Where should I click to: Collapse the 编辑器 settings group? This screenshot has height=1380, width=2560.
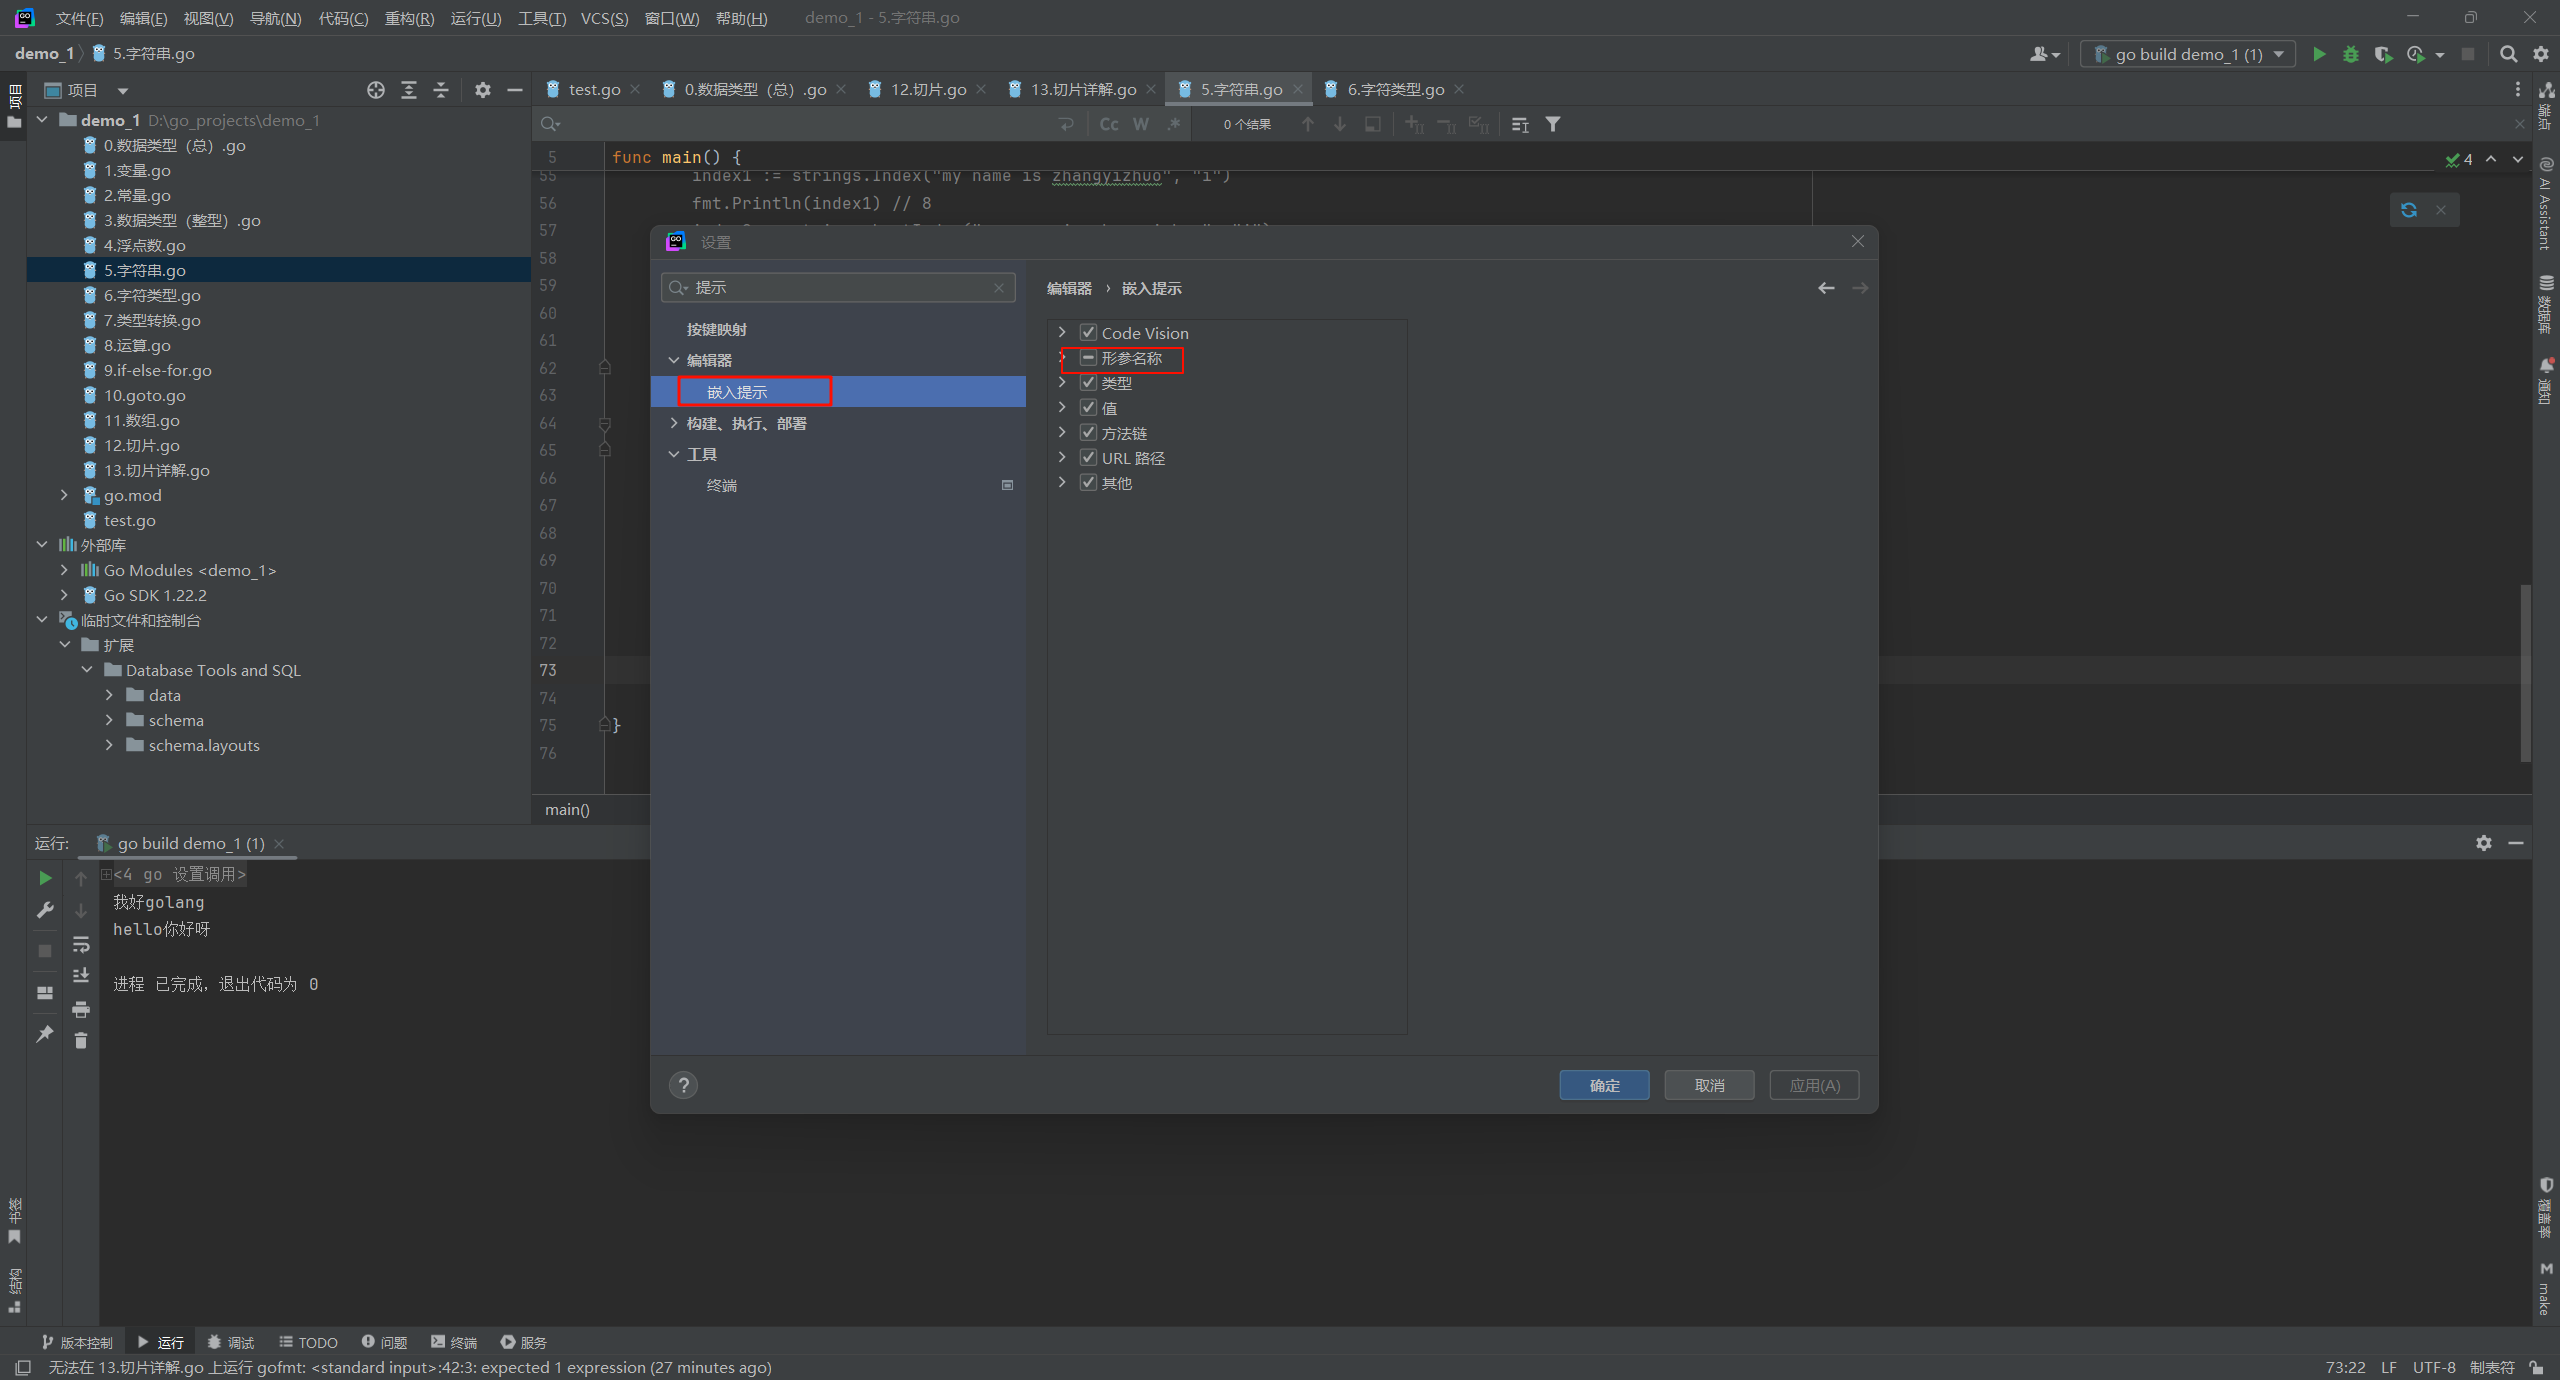[x=674, y=360]
